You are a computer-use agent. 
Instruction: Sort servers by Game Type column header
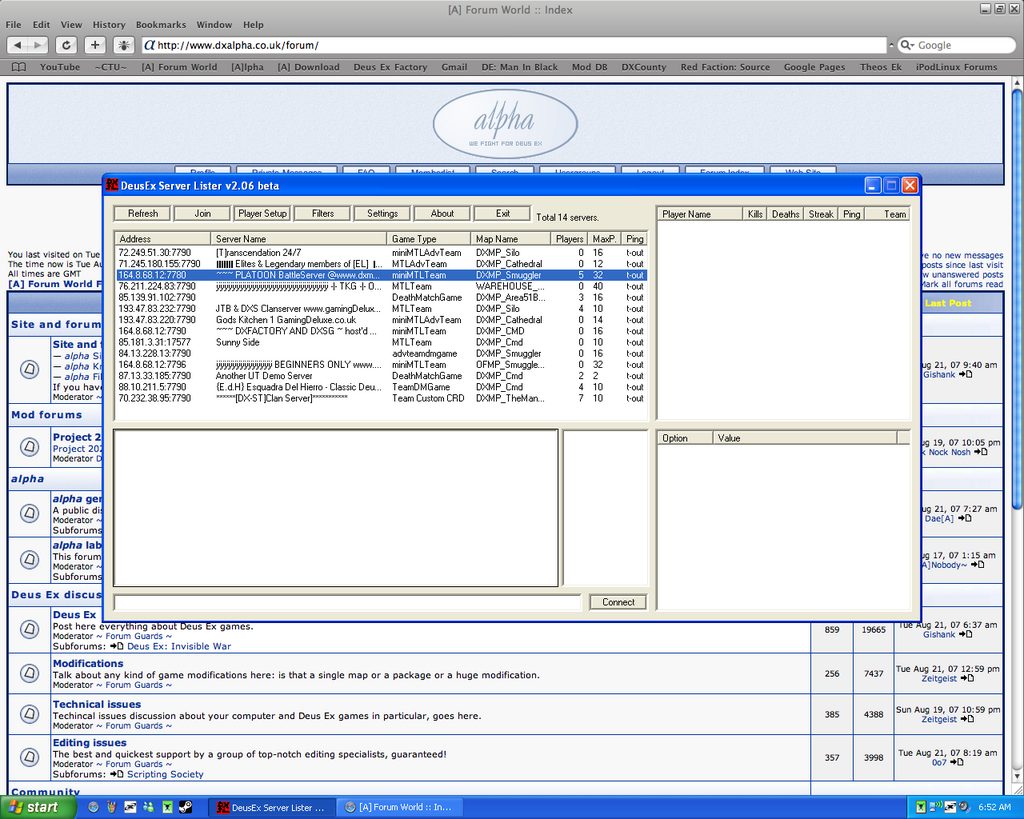[x=428, y=239]
